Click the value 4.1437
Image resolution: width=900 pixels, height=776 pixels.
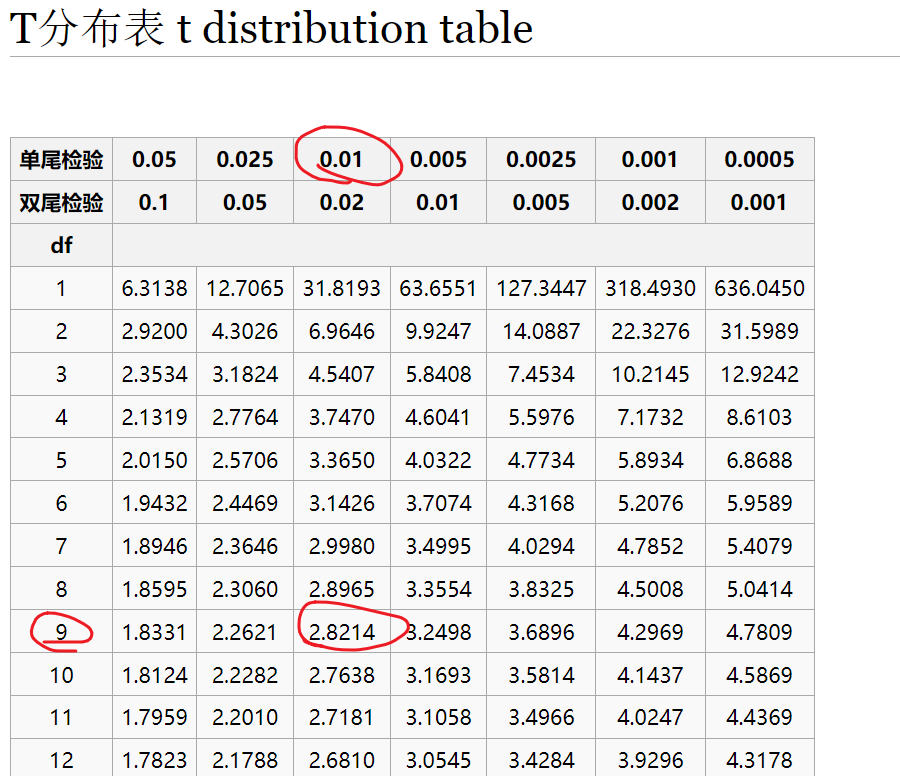point(650,675)
